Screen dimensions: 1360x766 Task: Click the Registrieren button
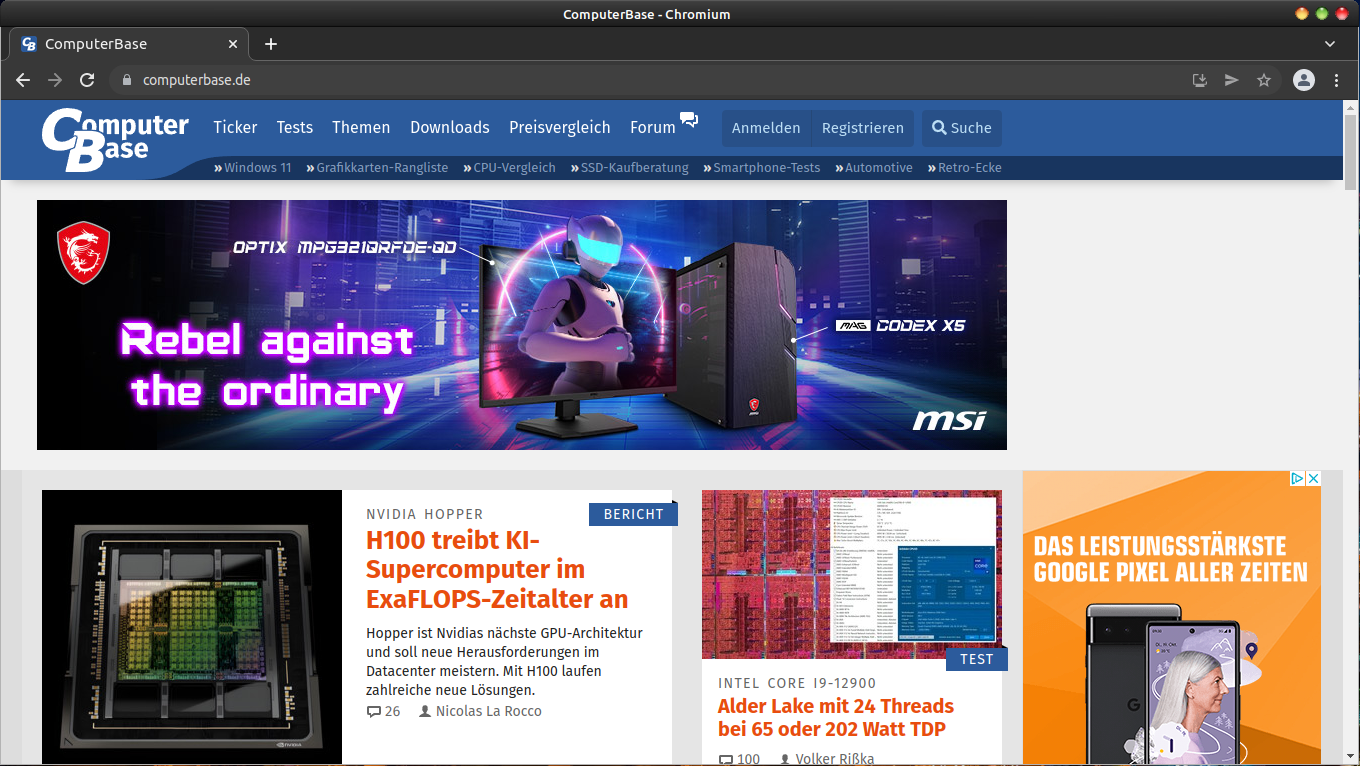[863, 128]
